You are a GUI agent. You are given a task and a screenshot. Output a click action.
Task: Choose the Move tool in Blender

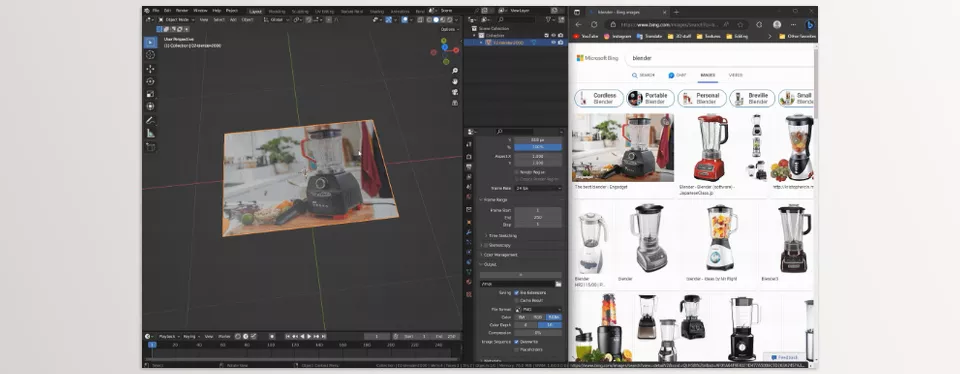click(150, 69)
